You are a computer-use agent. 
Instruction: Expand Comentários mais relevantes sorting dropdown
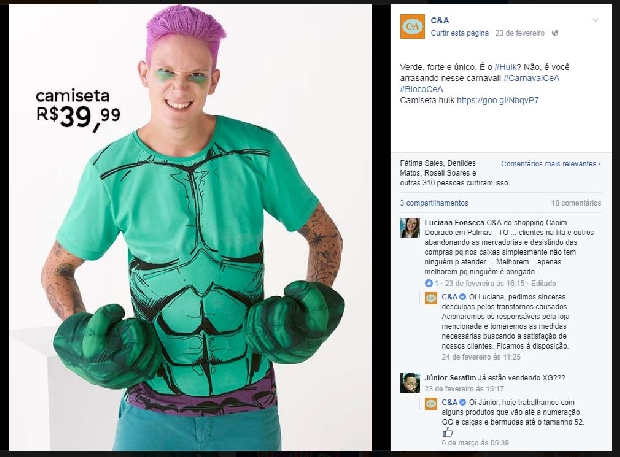pyautogui.click(x=551, y=163)
